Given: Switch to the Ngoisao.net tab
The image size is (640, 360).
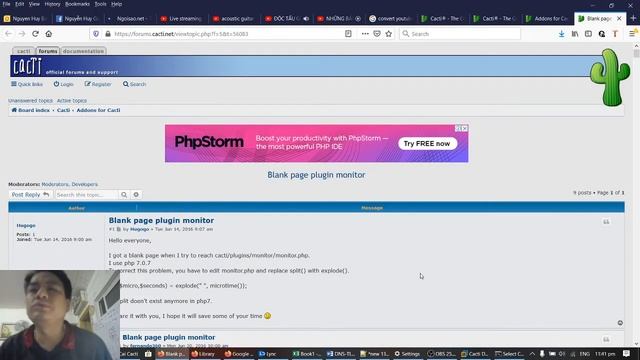Looking at the screenshot, I should pos(129,18).
